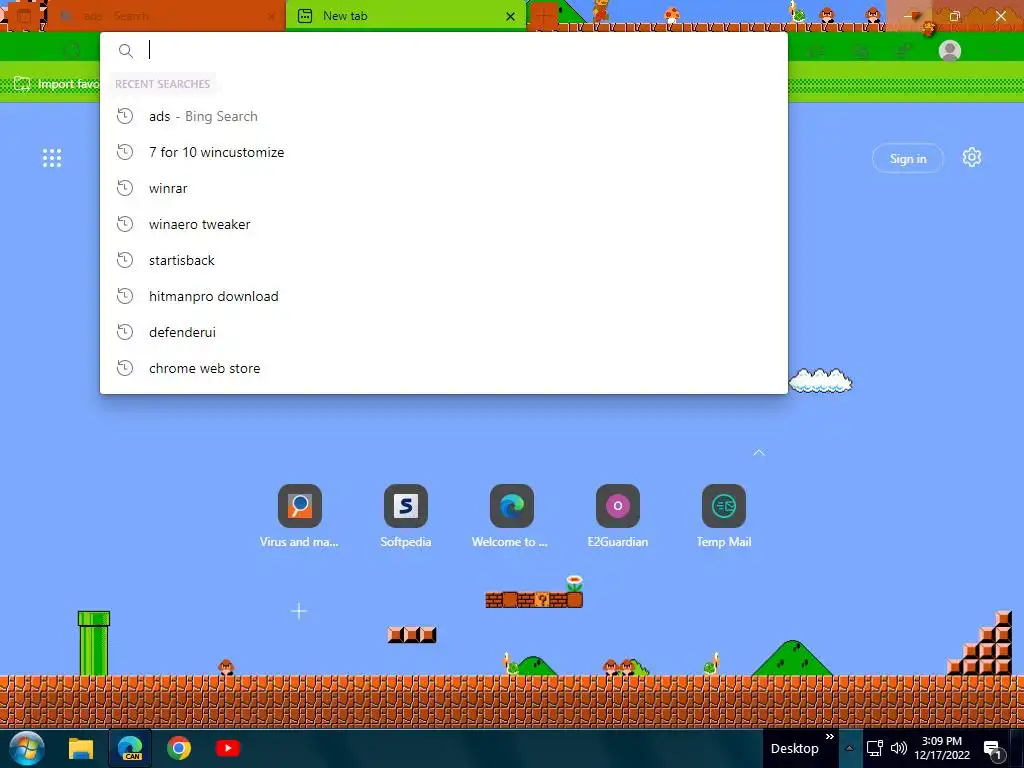1024x768 pixels.
Task: Close the 'New tab' tab
Action: click(x=511, y=16)
